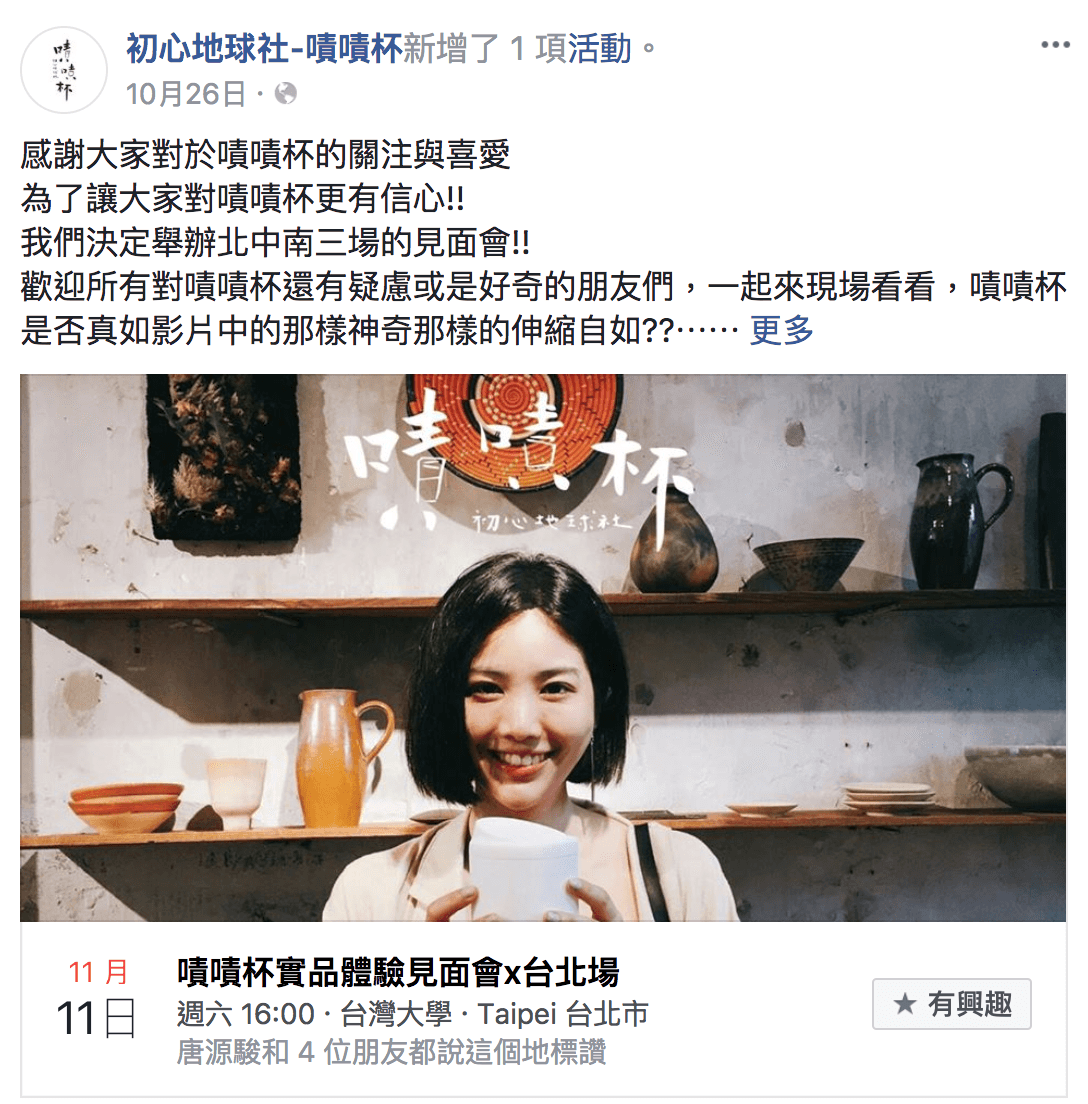
Task: Click the 台灣大學 location text
Action: pyautogui.click(x=396, y=1015)
